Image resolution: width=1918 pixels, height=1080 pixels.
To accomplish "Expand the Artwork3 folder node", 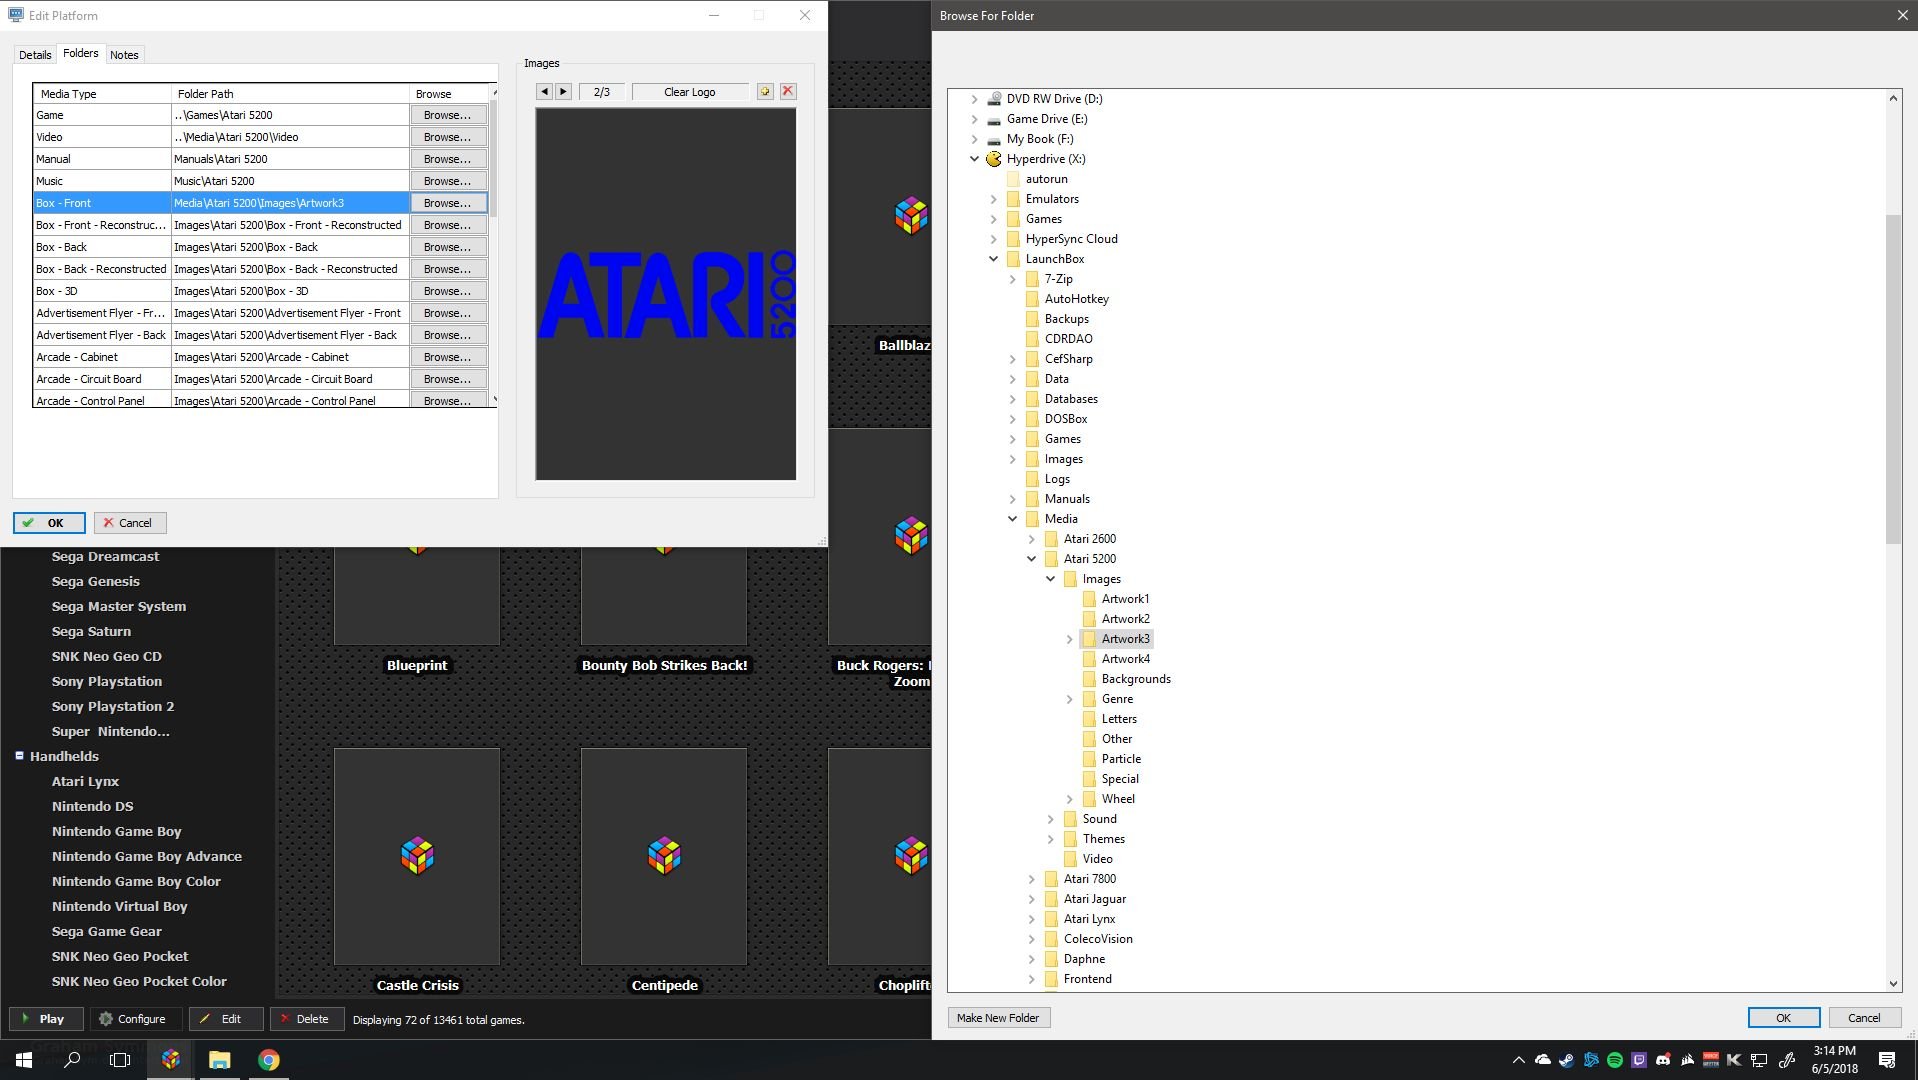I will click(x=1069, y=639).
